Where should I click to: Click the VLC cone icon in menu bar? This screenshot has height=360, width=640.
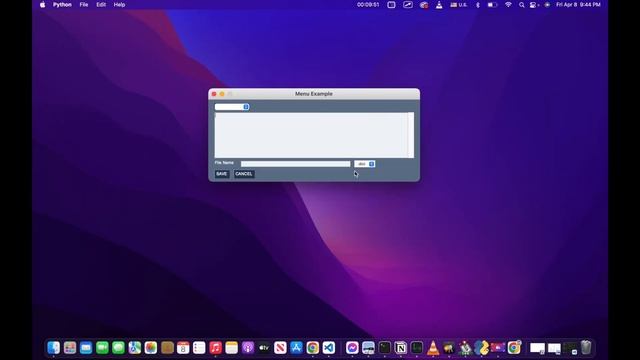(439, 4)
